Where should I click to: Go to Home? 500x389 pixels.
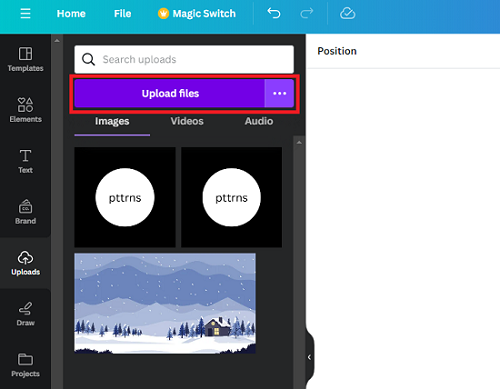coord(71,14)
